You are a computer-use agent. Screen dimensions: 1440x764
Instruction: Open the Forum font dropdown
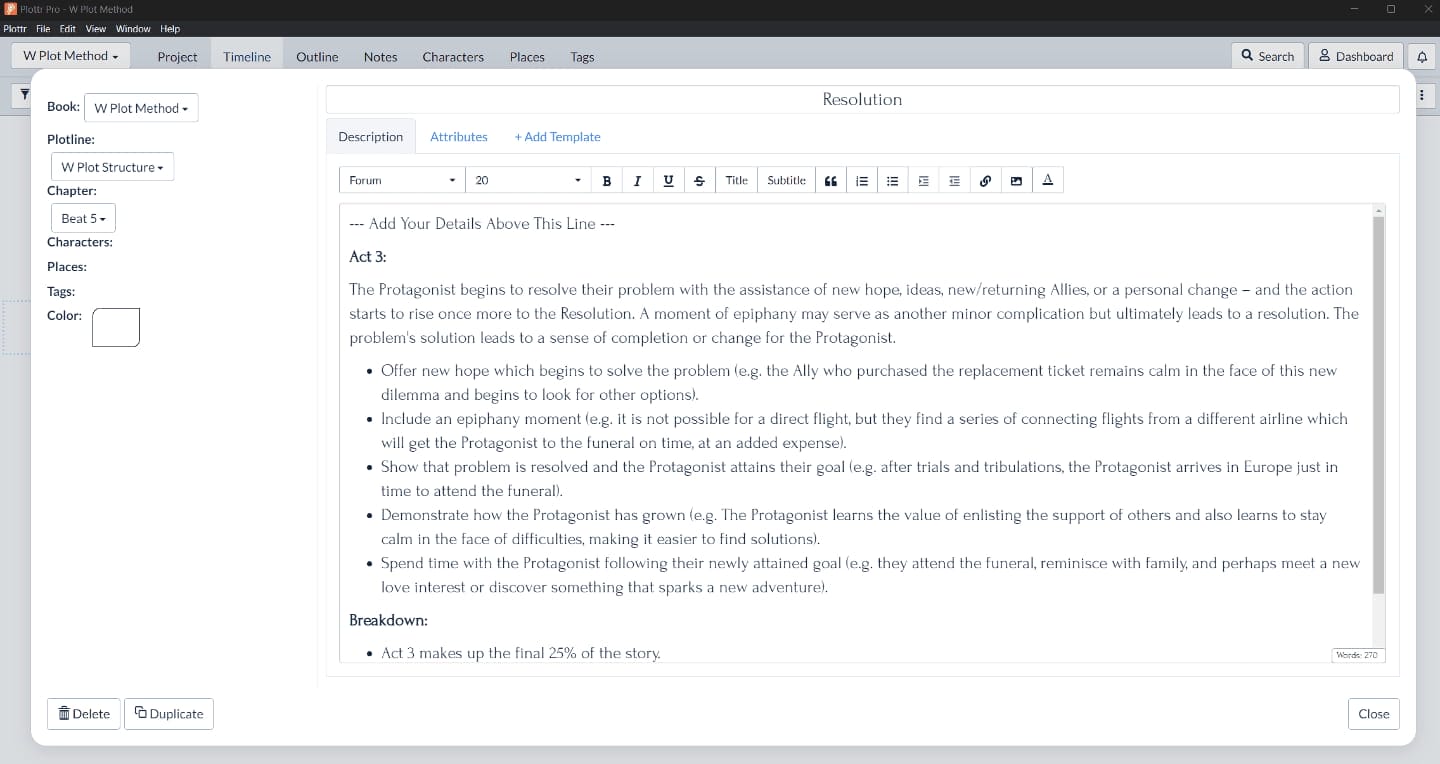point(400,180)
